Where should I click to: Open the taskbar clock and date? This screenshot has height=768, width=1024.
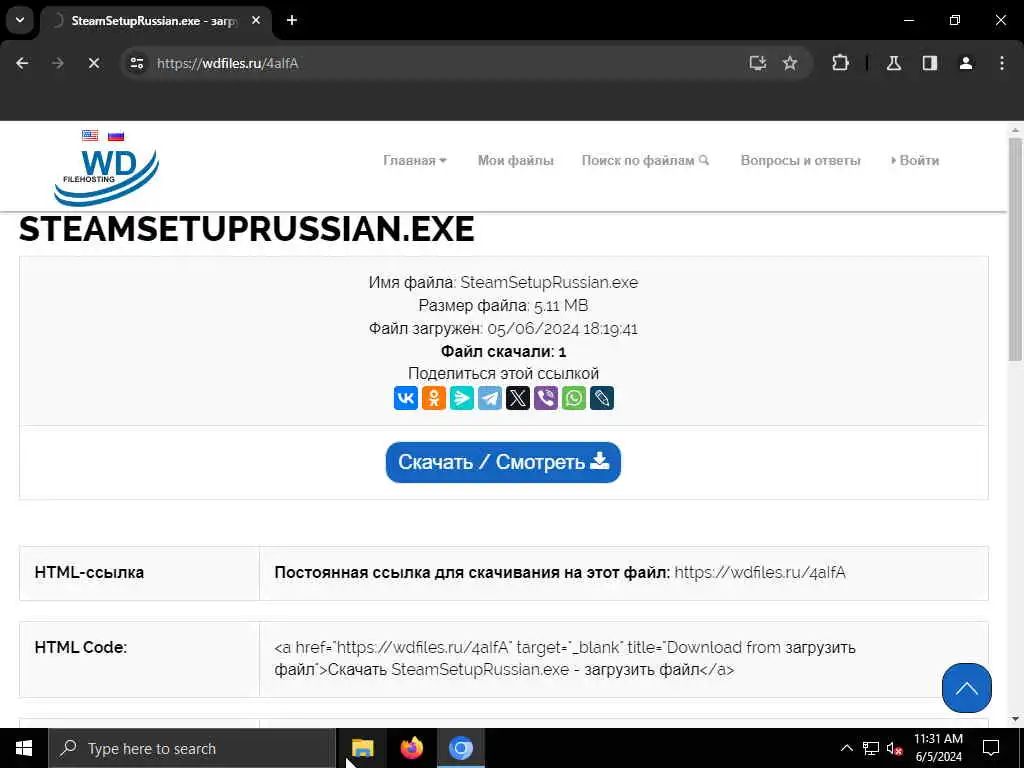[938, 748]
